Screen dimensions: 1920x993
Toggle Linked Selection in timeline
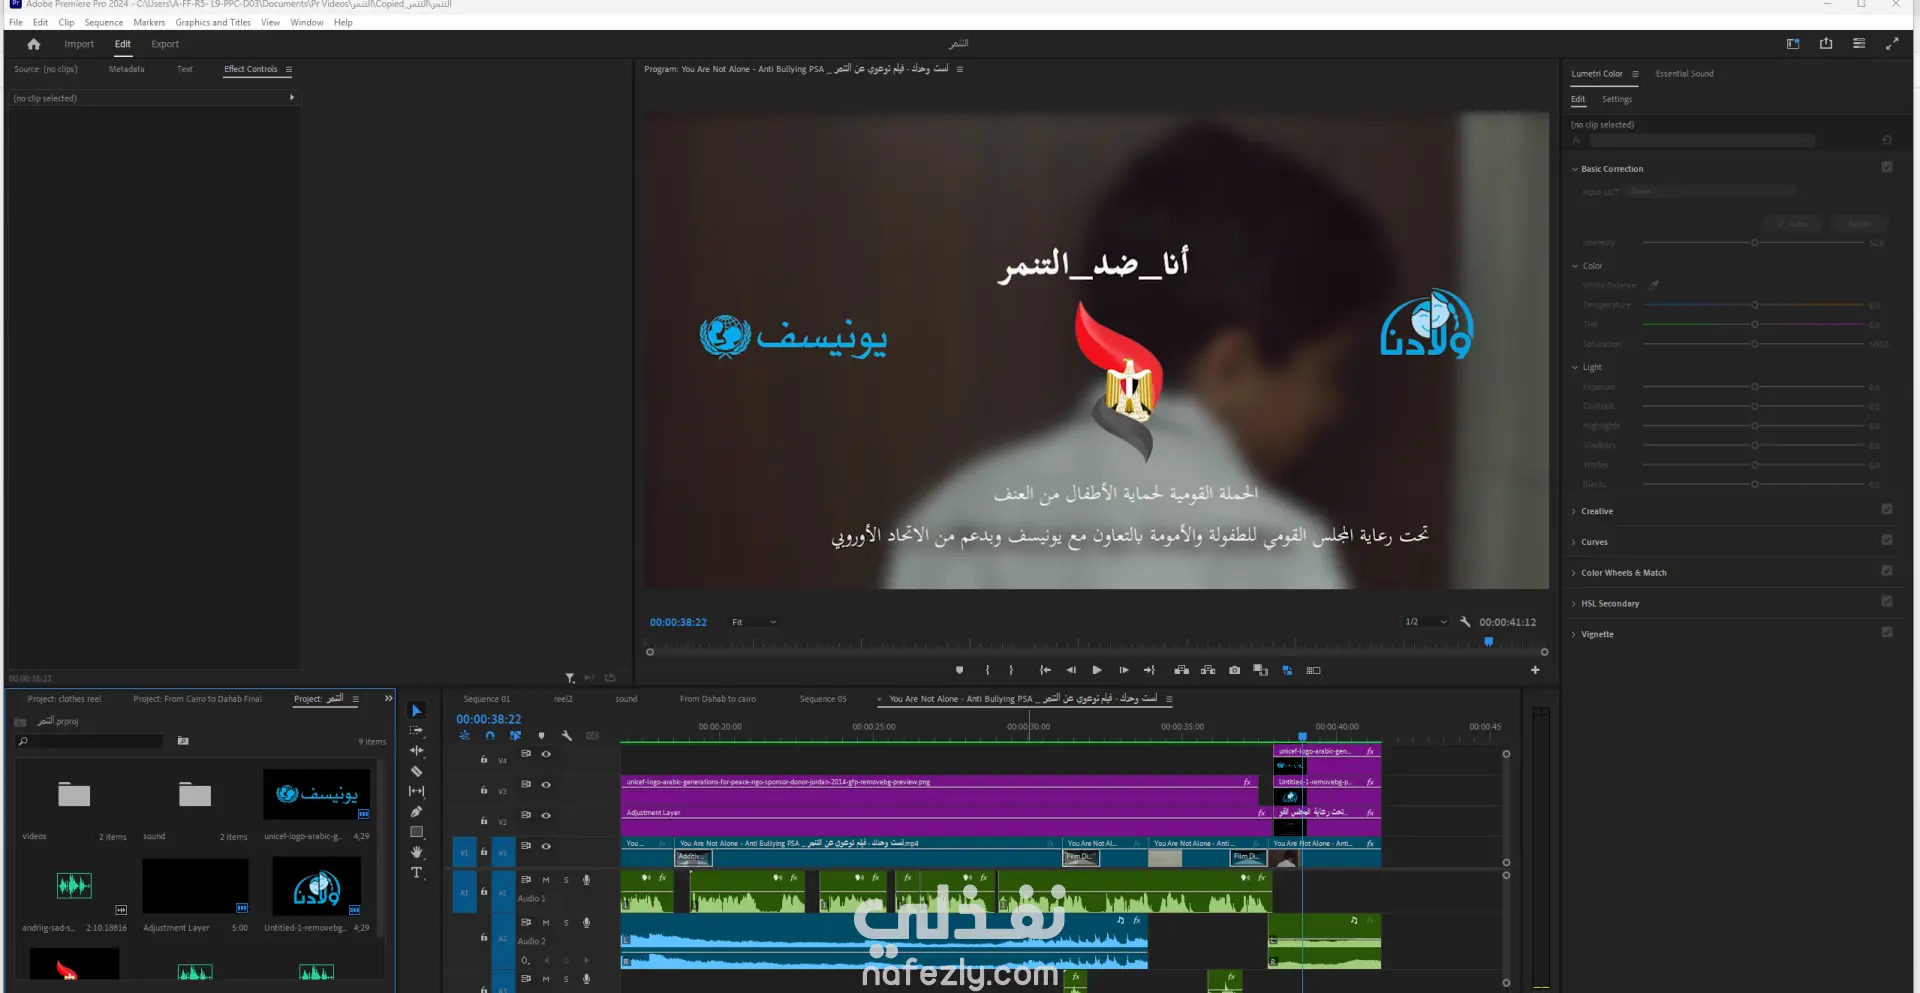point(515,736)
